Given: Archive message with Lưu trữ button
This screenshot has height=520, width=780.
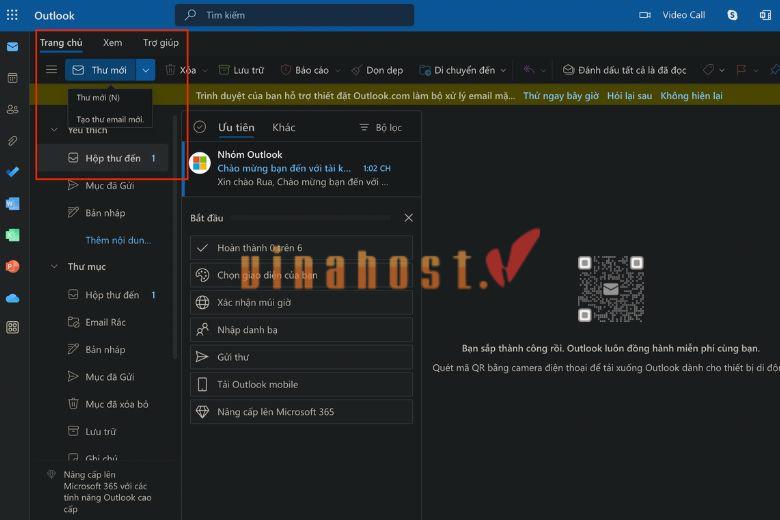Looking at the screenshot, I should (242, 70).
